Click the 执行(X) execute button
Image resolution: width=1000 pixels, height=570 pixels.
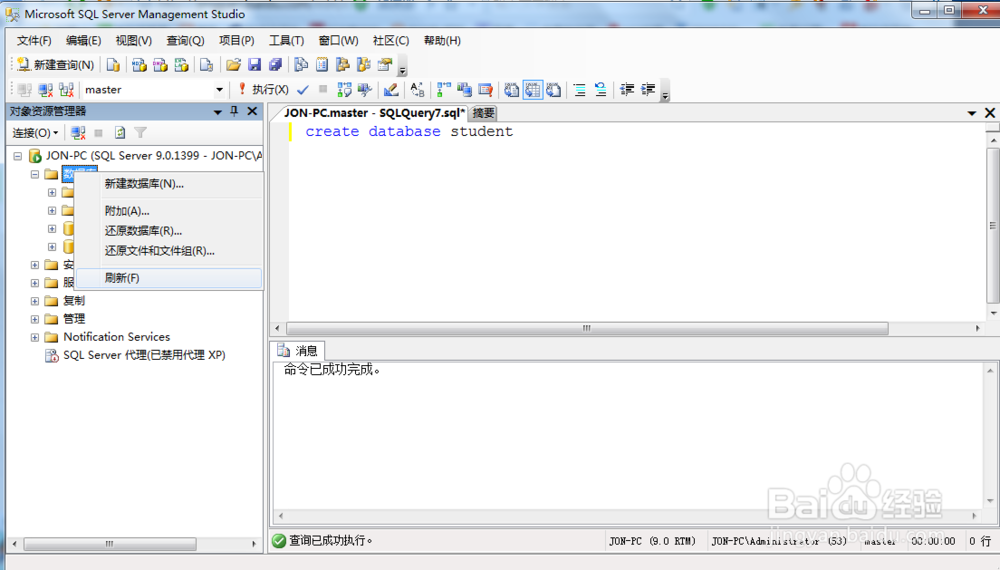pos(263,89)
